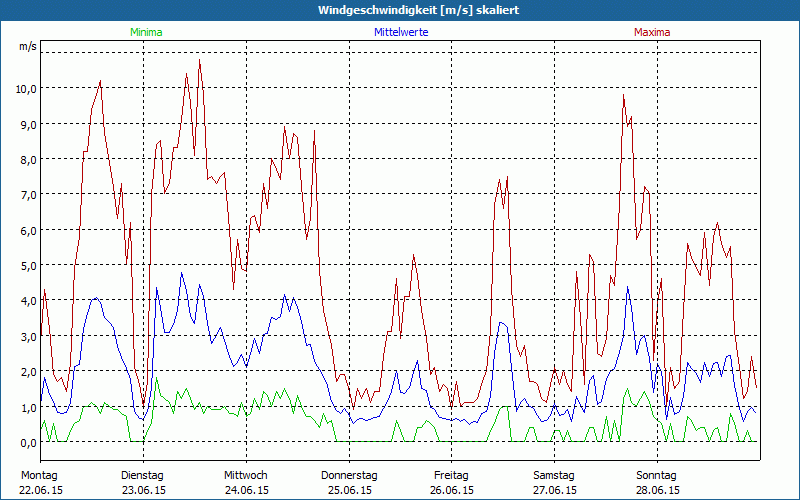
Task: Click the 'Donnerstag' day label
Action: (349, 476)
